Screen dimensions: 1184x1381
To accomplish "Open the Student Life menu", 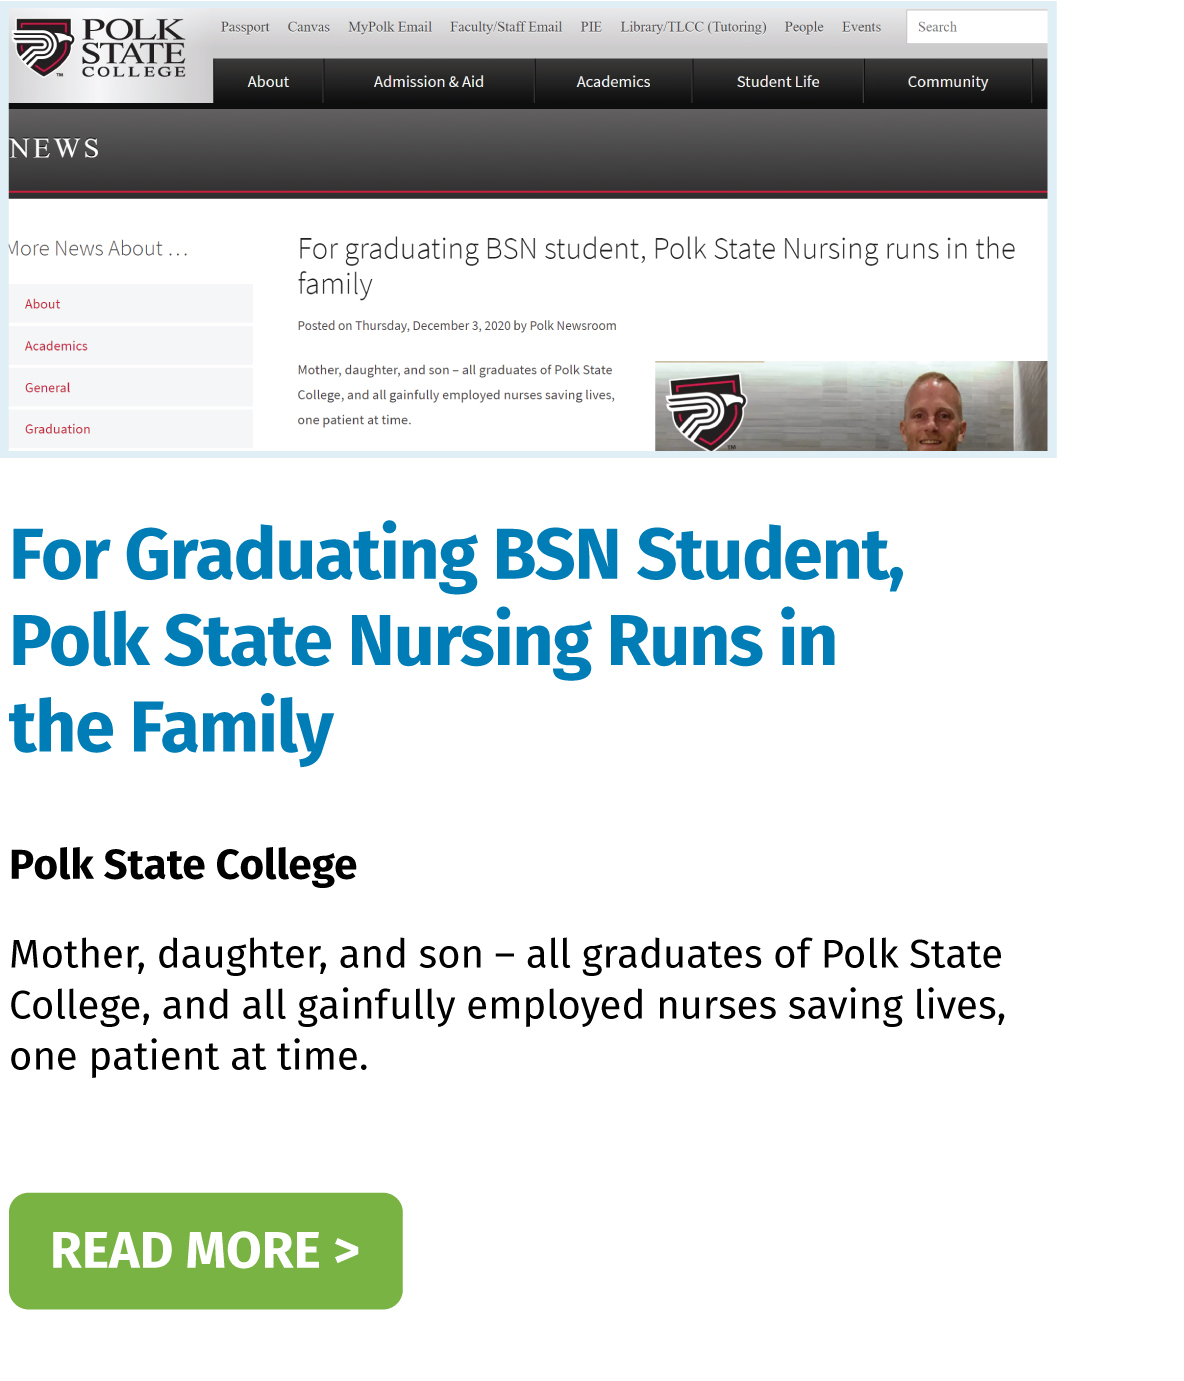I will (778, 82).
